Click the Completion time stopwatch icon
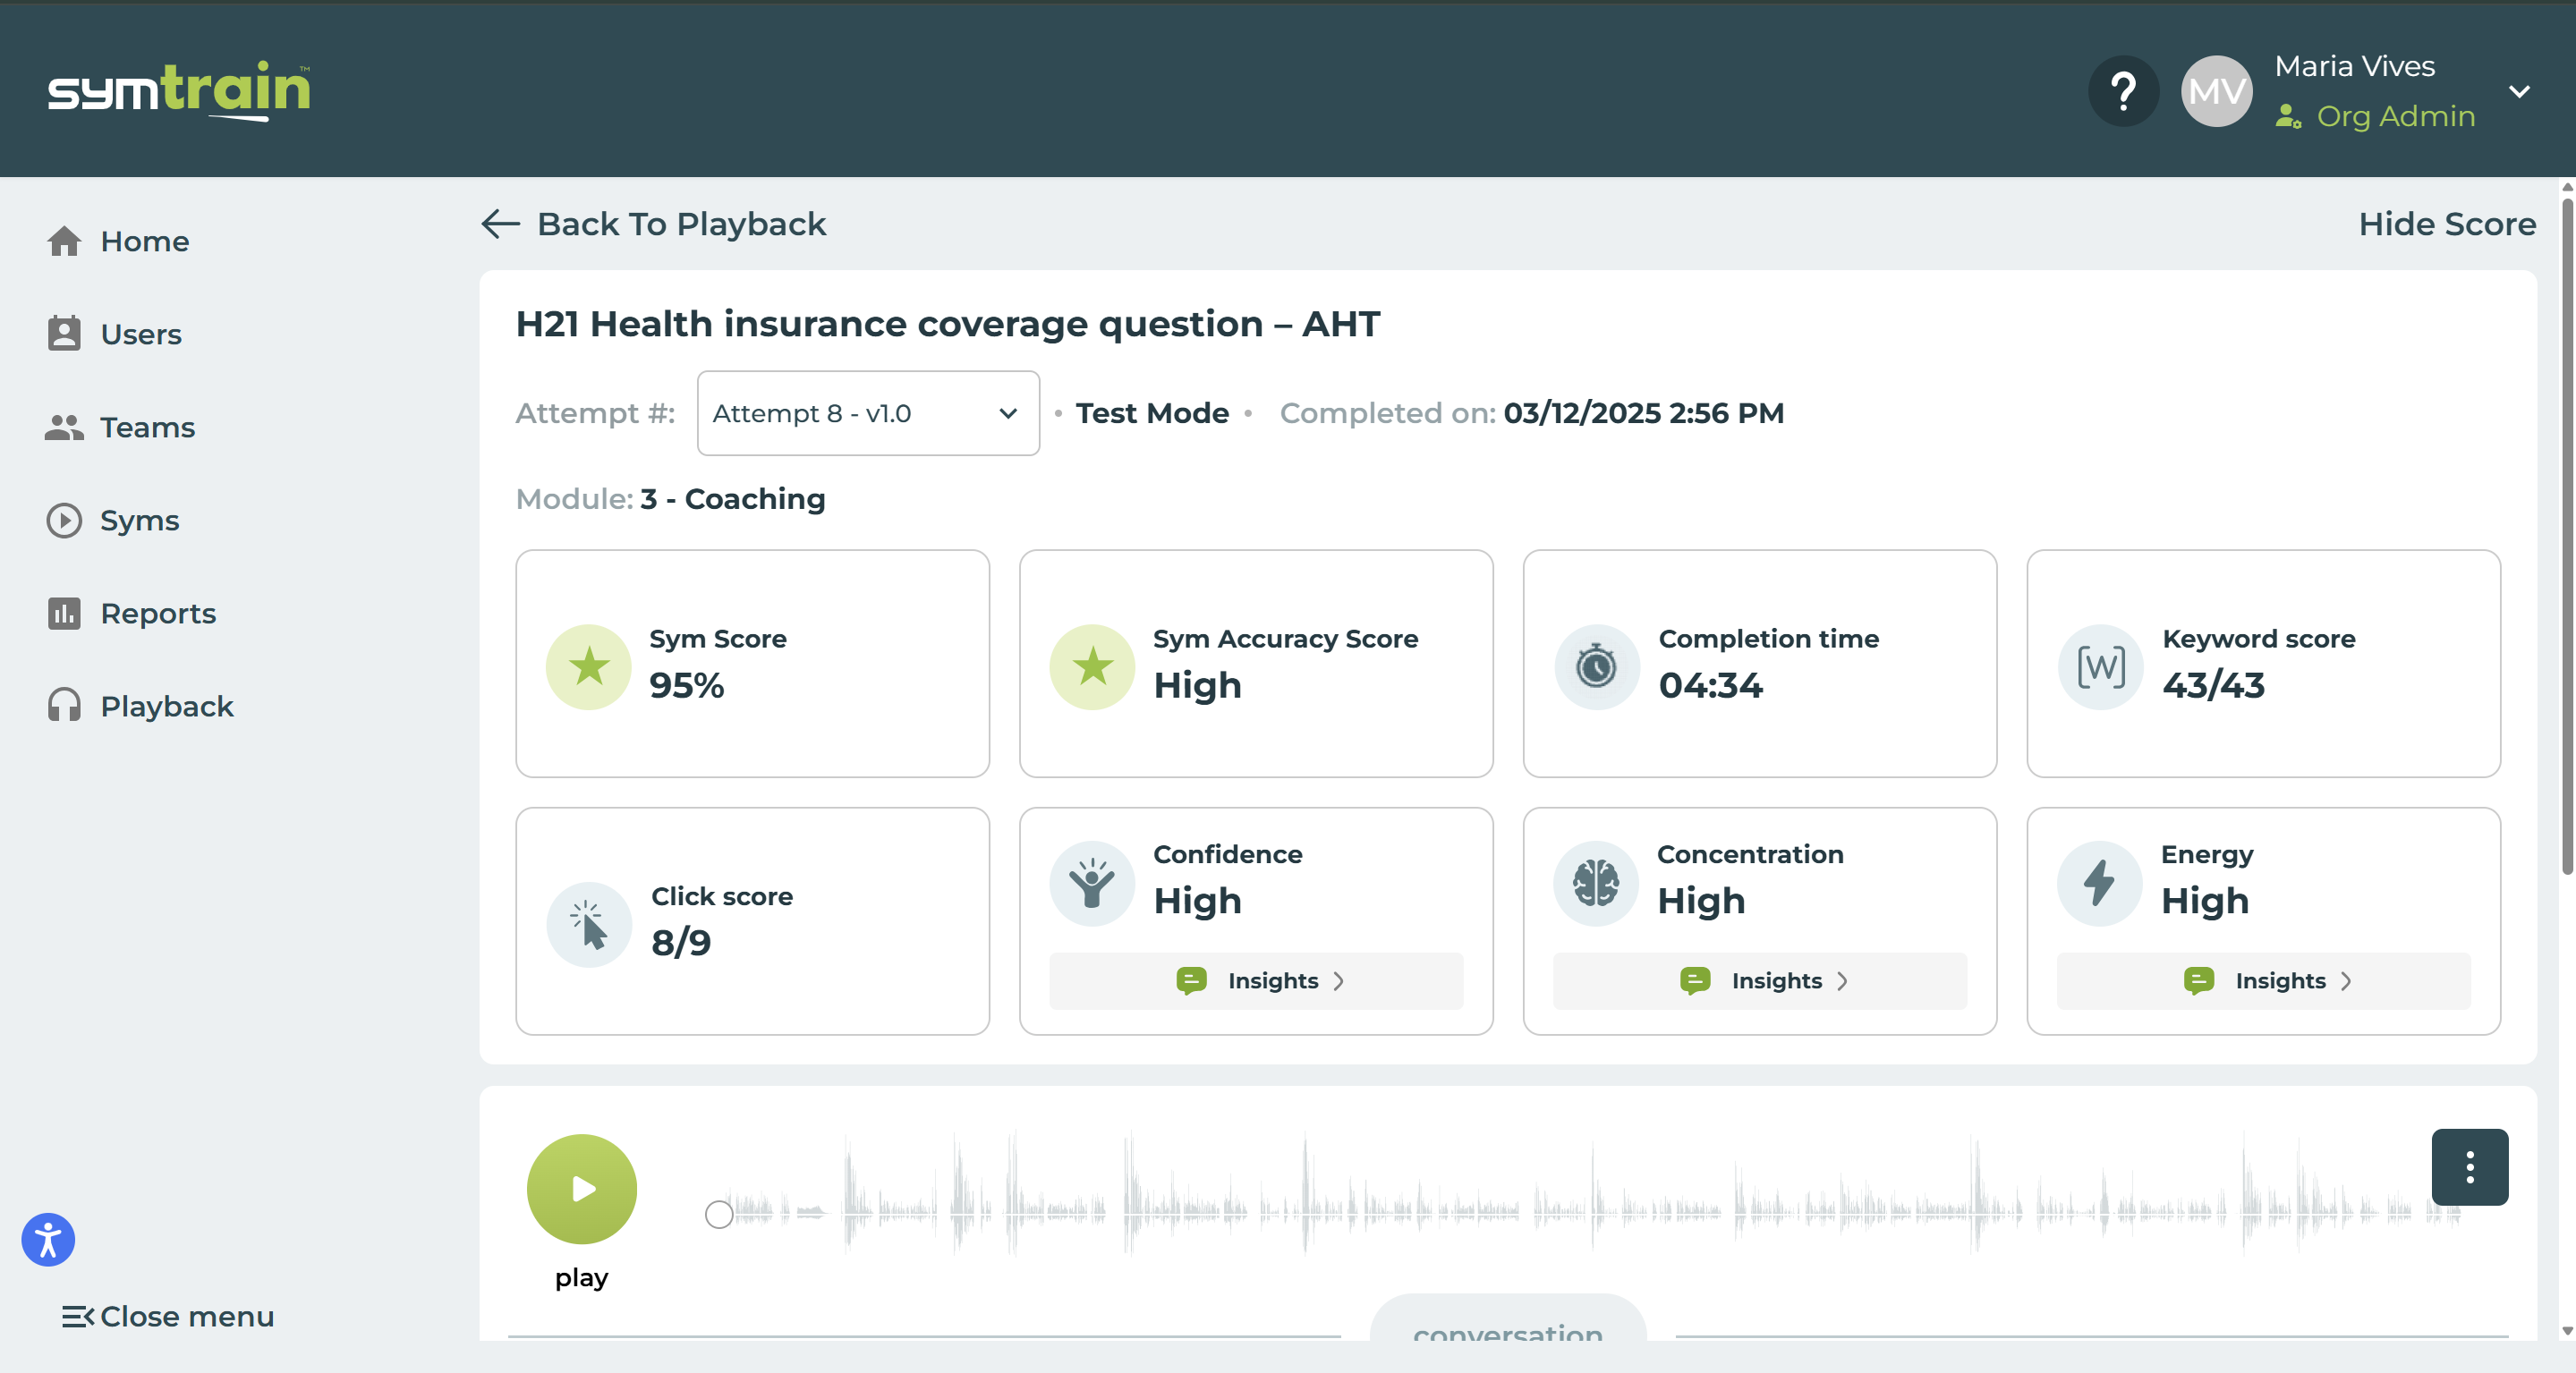Image resolution: width=2576 pixels, height=1373 pixels. (1596, 666)
